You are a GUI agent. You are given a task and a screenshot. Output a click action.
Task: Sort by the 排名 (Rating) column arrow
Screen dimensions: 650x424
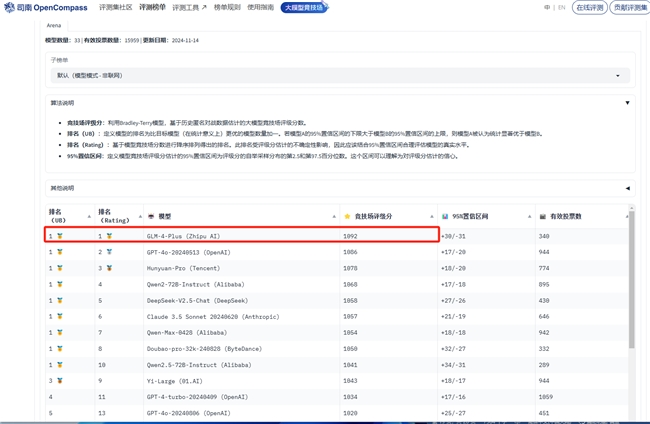pos(140,216)
